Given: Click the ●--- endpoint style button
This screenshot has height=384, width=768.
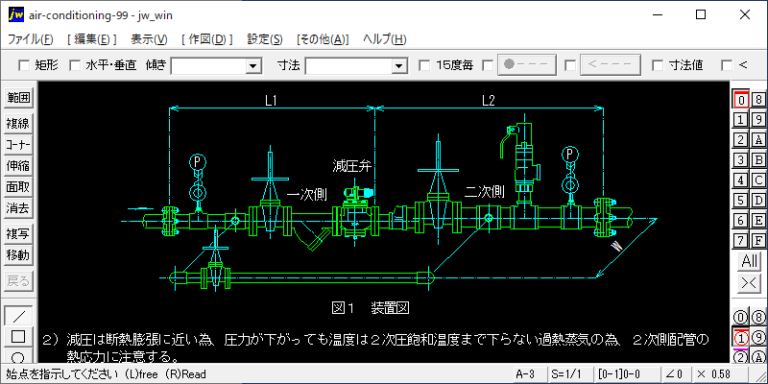Looking at the screenshot, I should pos(527,65).
